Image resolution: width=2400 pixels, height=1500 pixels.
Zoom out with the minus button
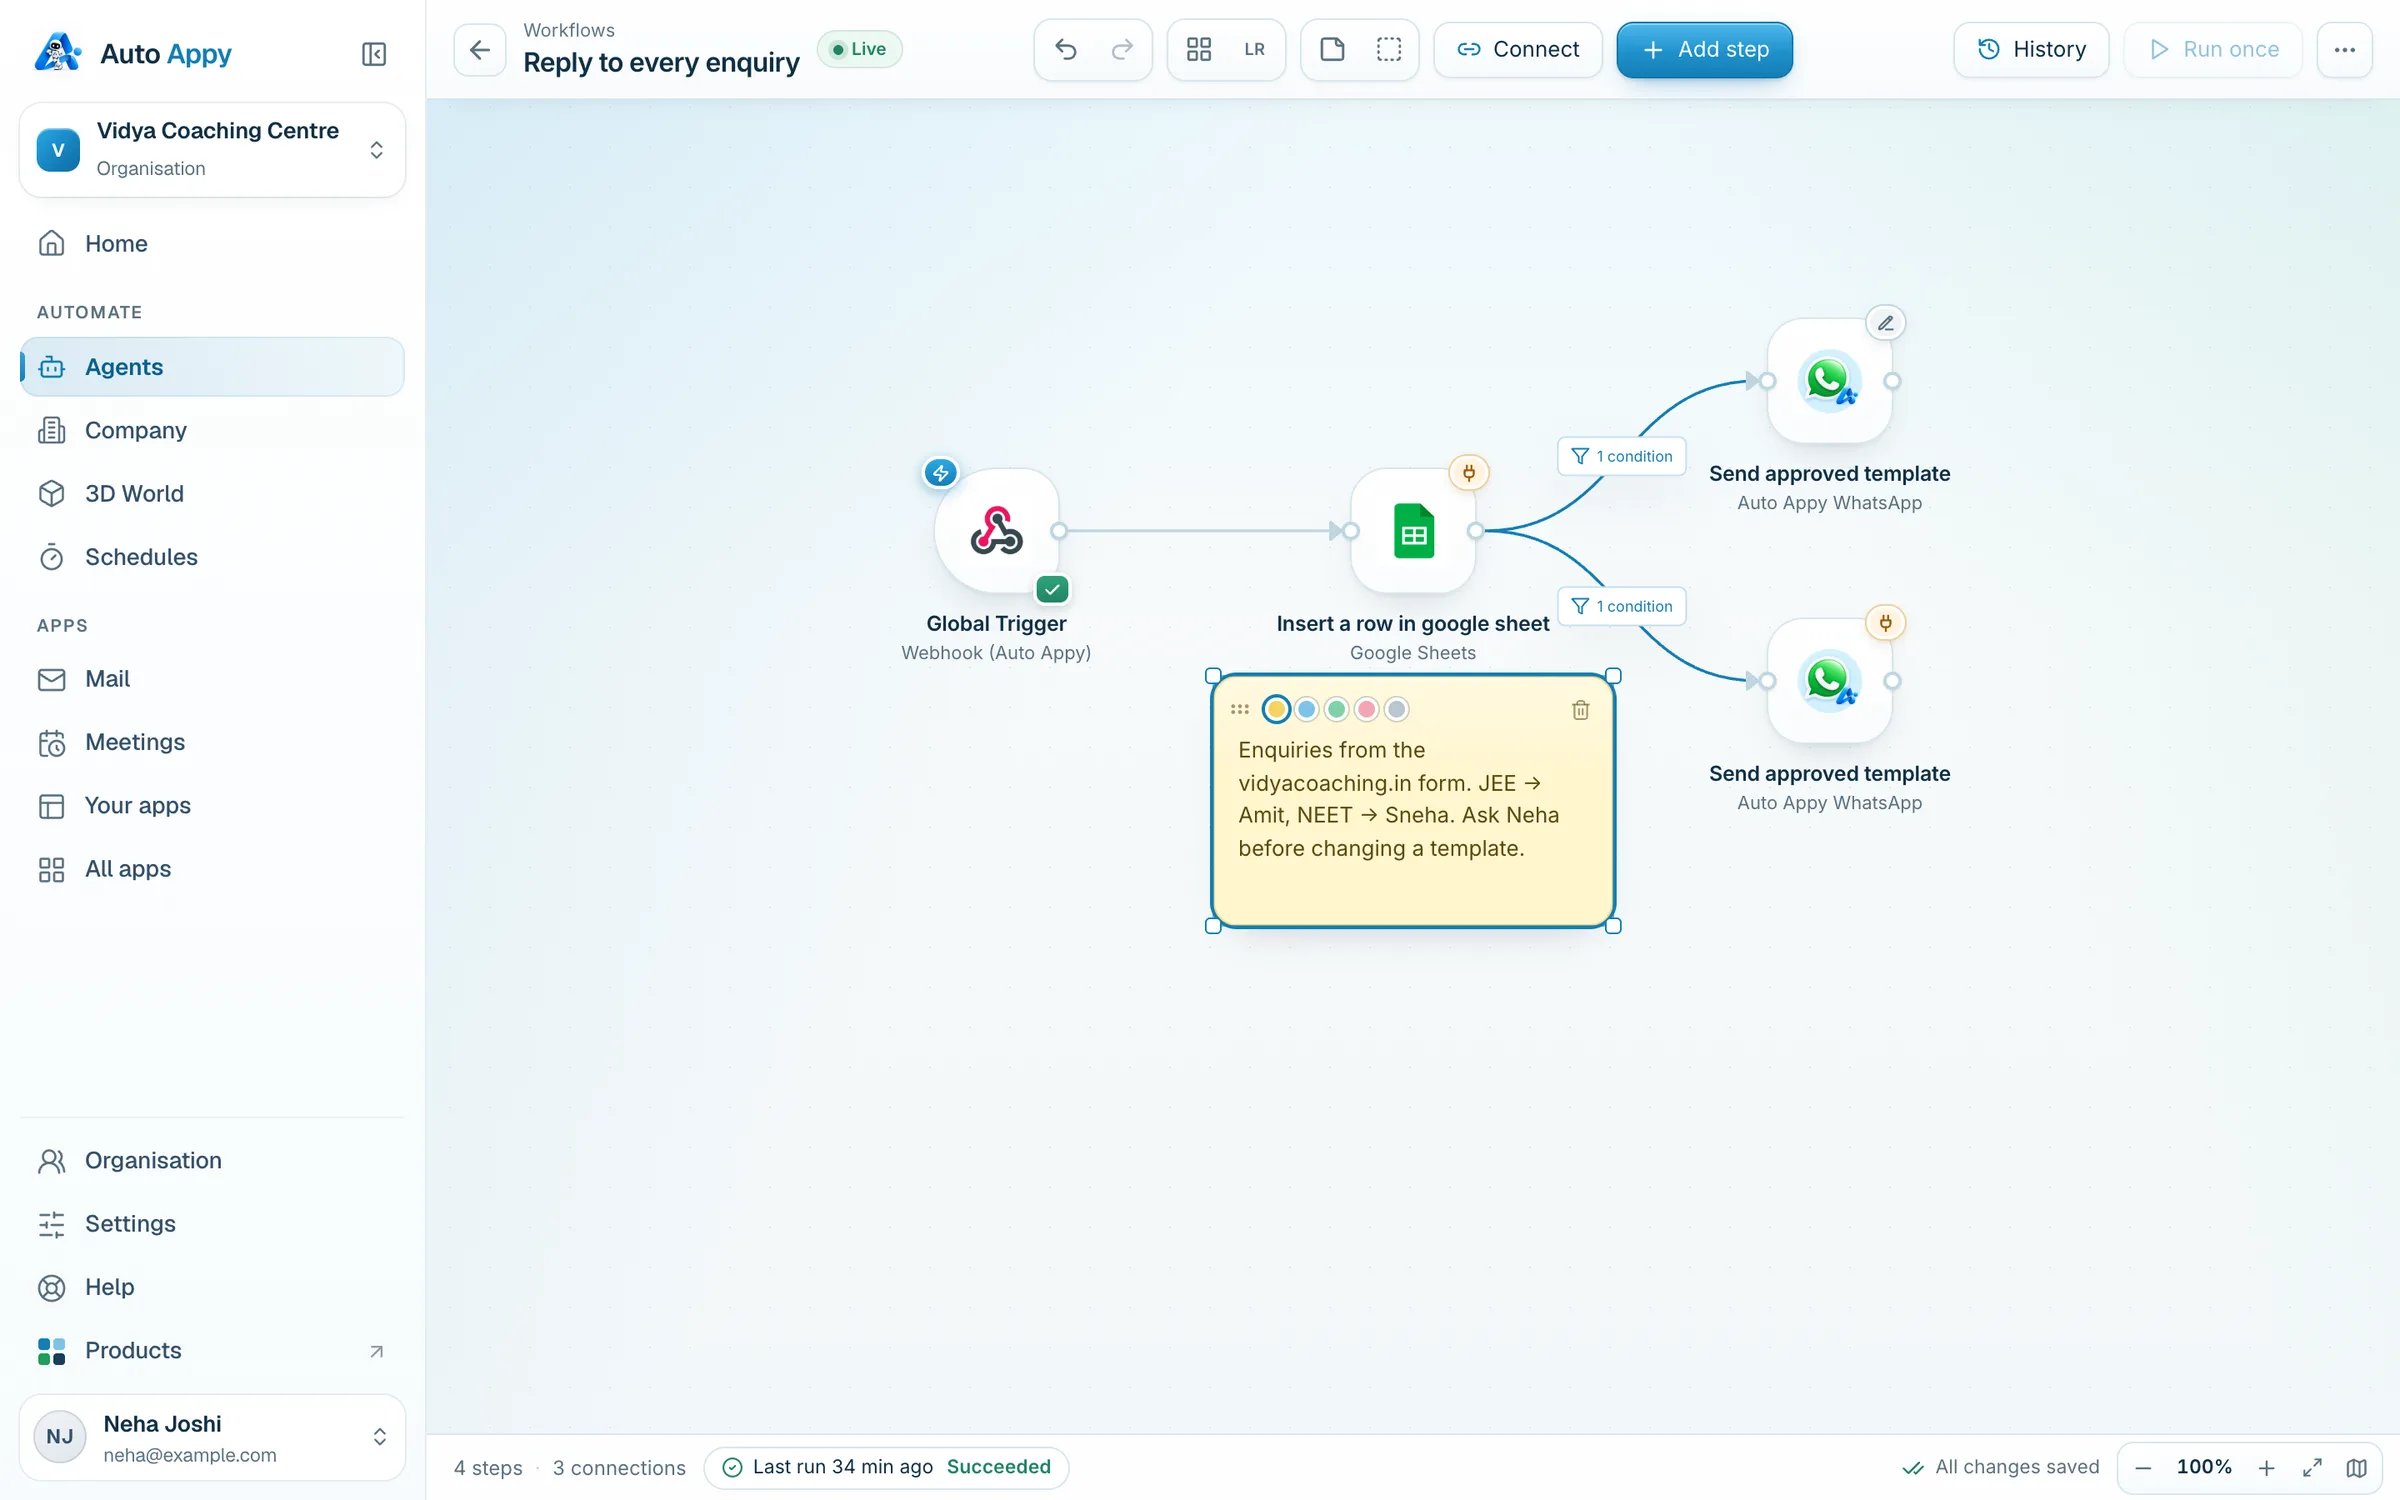pos(2143,1468)
